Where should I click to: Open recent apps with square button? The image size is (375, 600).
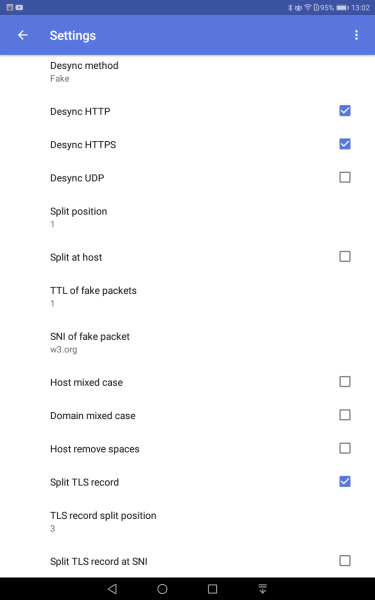[212, 589]
